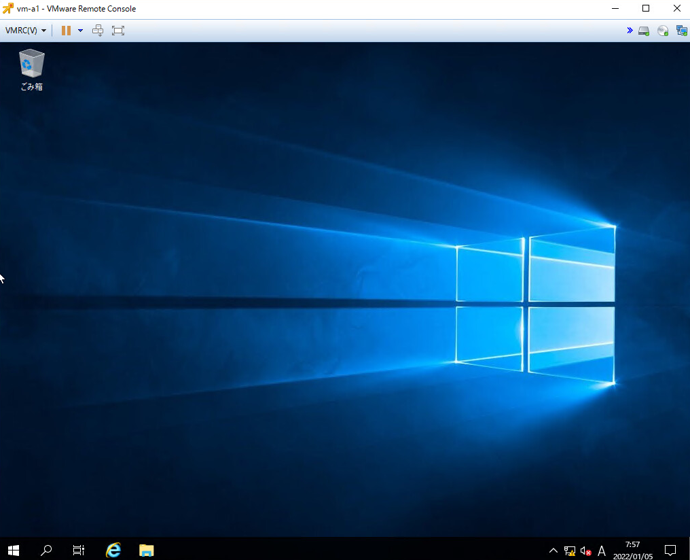
Task: Click the VMware Remote Console title icon
Action: [7, 8]
